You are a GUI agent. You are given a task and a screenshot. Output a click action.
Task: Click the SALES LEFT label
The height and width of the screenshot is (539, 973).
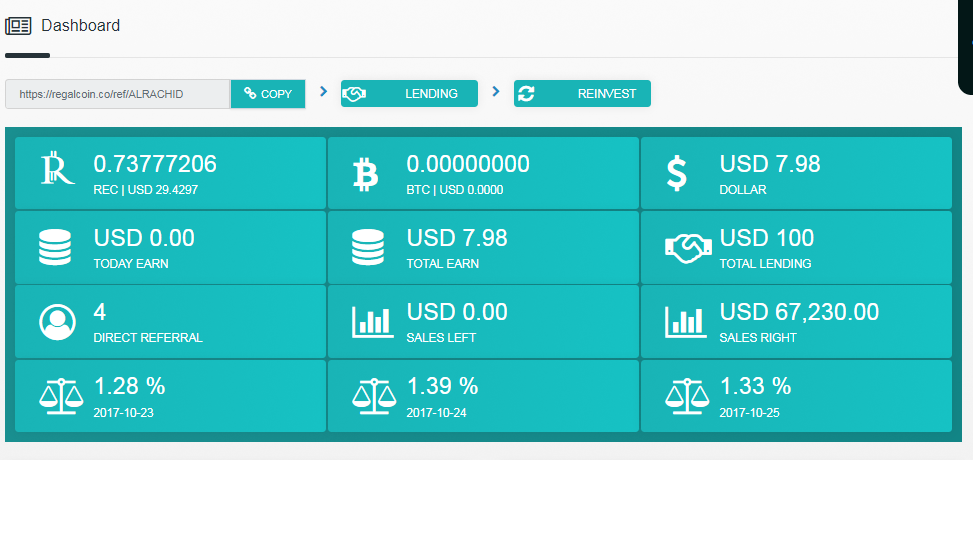coord(441,337)
